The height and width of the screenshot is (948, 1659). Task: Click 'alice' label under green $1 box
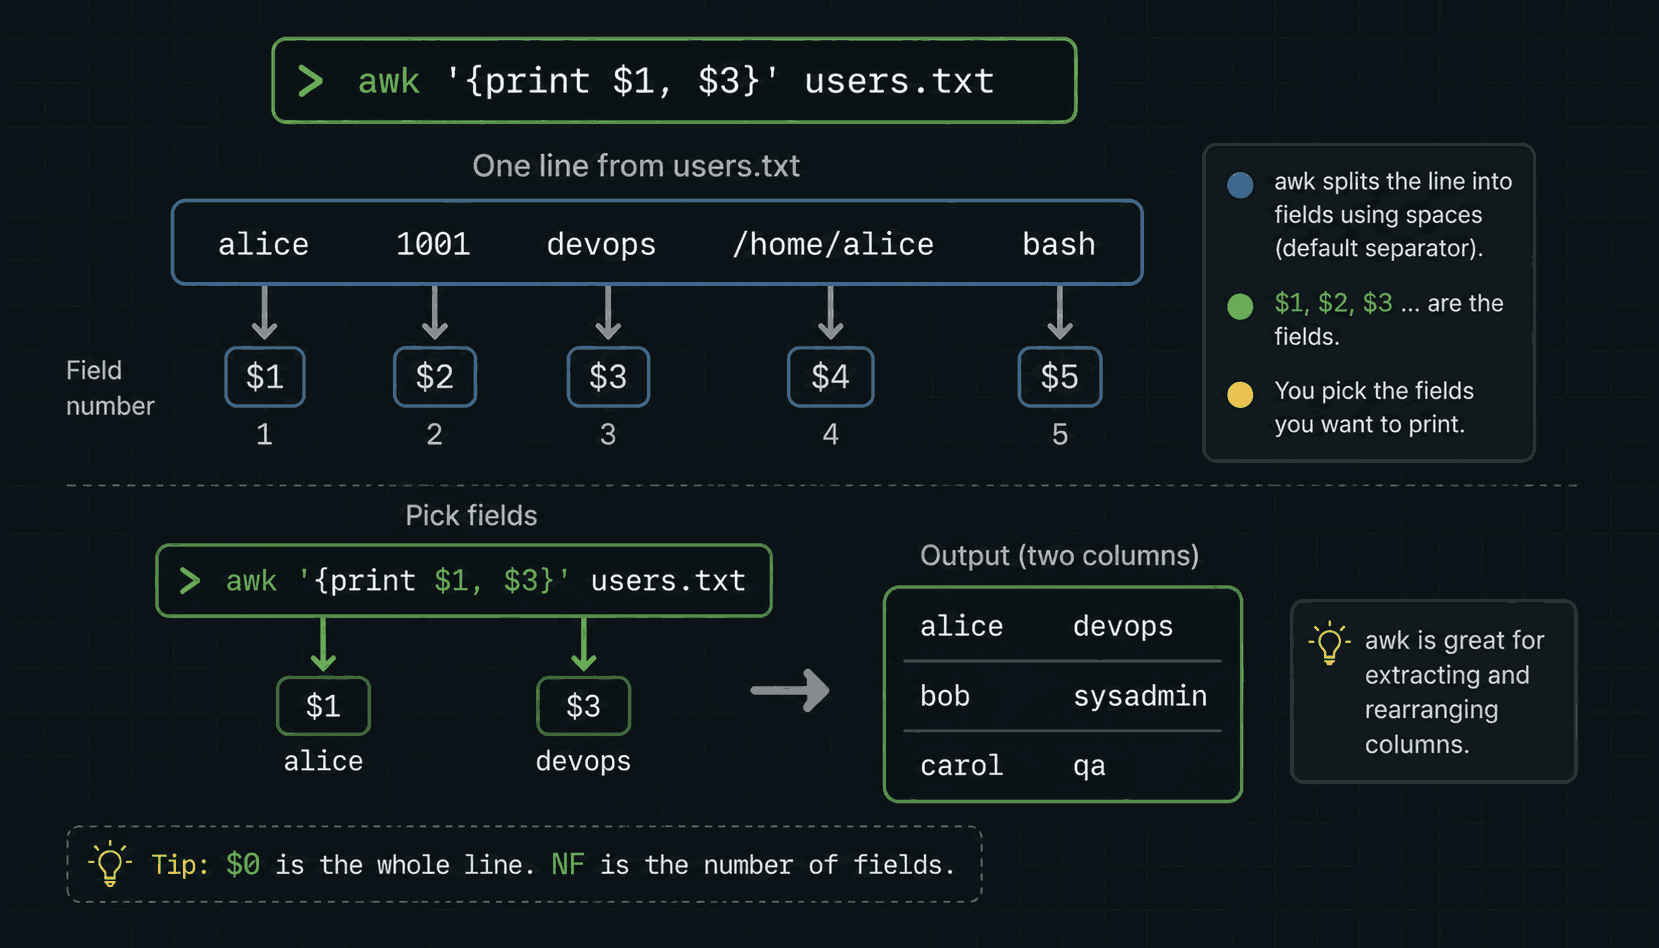point(323,762)
